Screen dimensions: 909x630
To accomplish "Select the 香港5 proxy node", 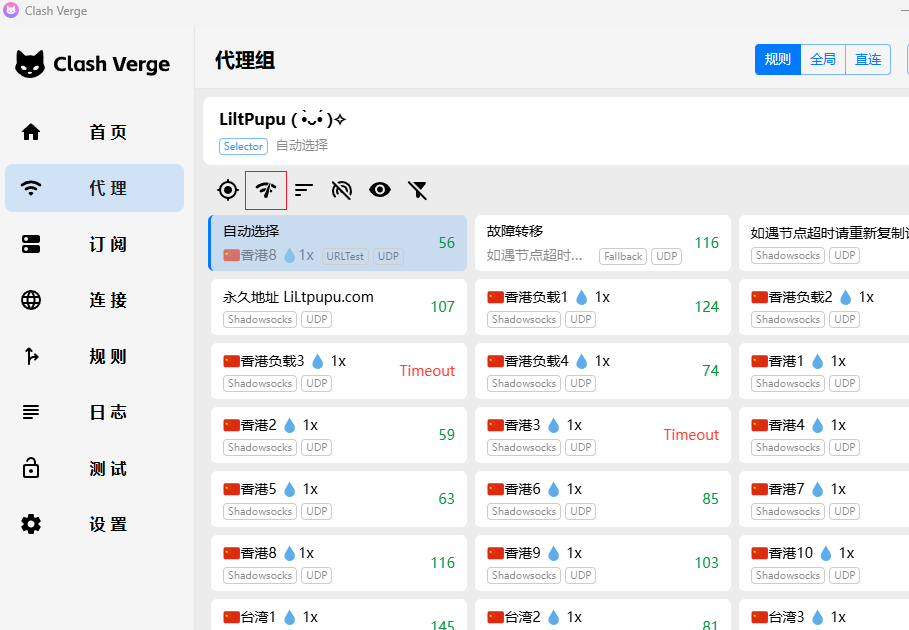I will point(337,499).
